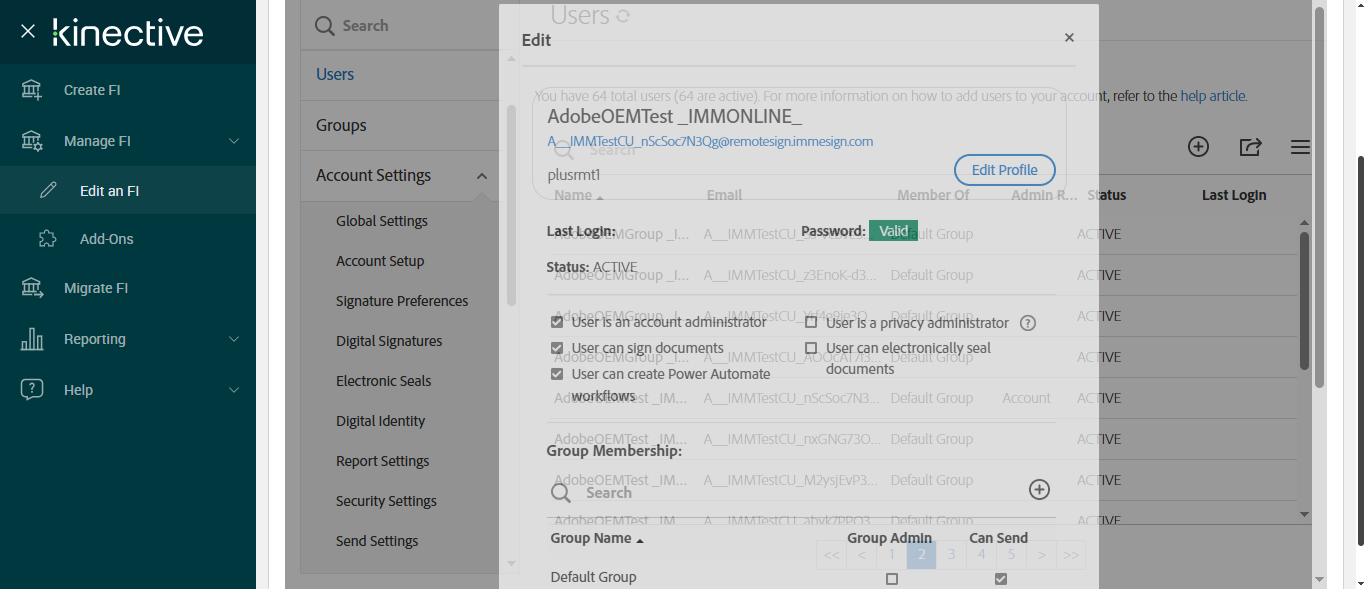Image resolution: width=1366 pixels, height=589 pixels.
Task: Click the add user plus icon
Action: [1198, 147]
